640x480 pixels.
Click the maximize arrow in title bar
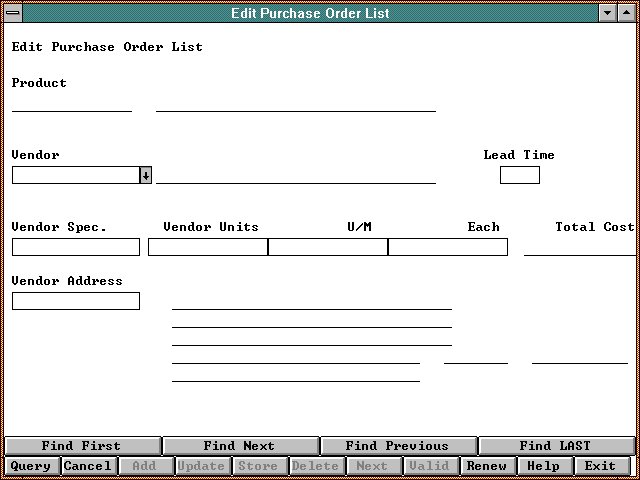tap(627, 13)
